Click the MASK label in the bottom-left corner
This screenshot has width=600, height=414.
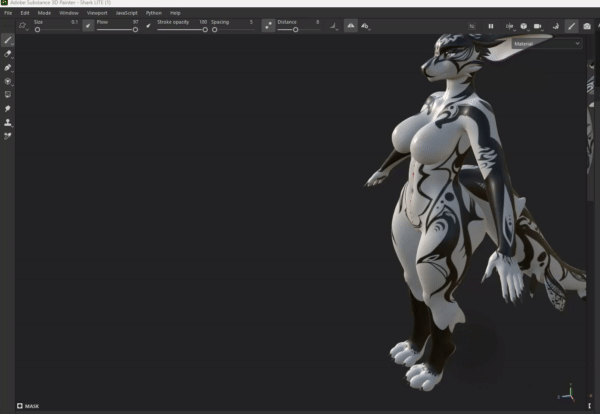(30, 406)
